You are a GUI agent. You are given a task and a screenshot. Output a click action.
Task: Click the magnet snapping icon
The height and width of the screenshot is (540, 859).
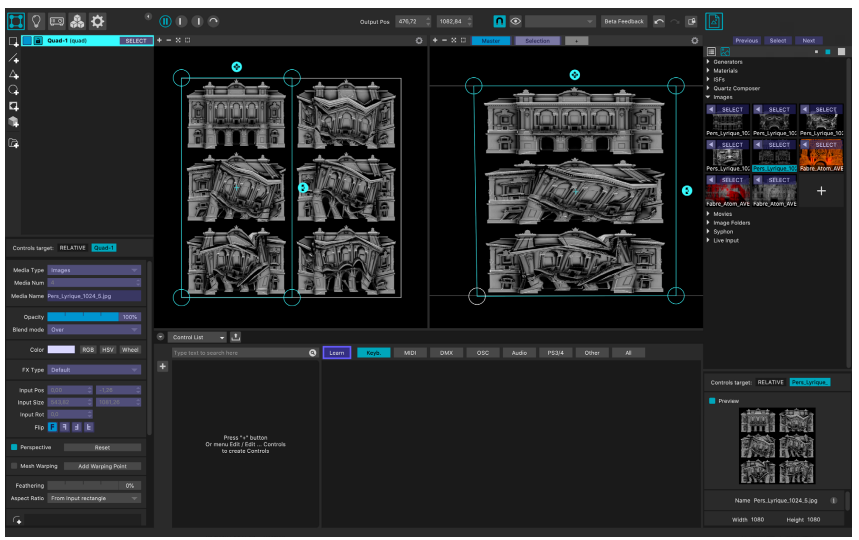499,21
